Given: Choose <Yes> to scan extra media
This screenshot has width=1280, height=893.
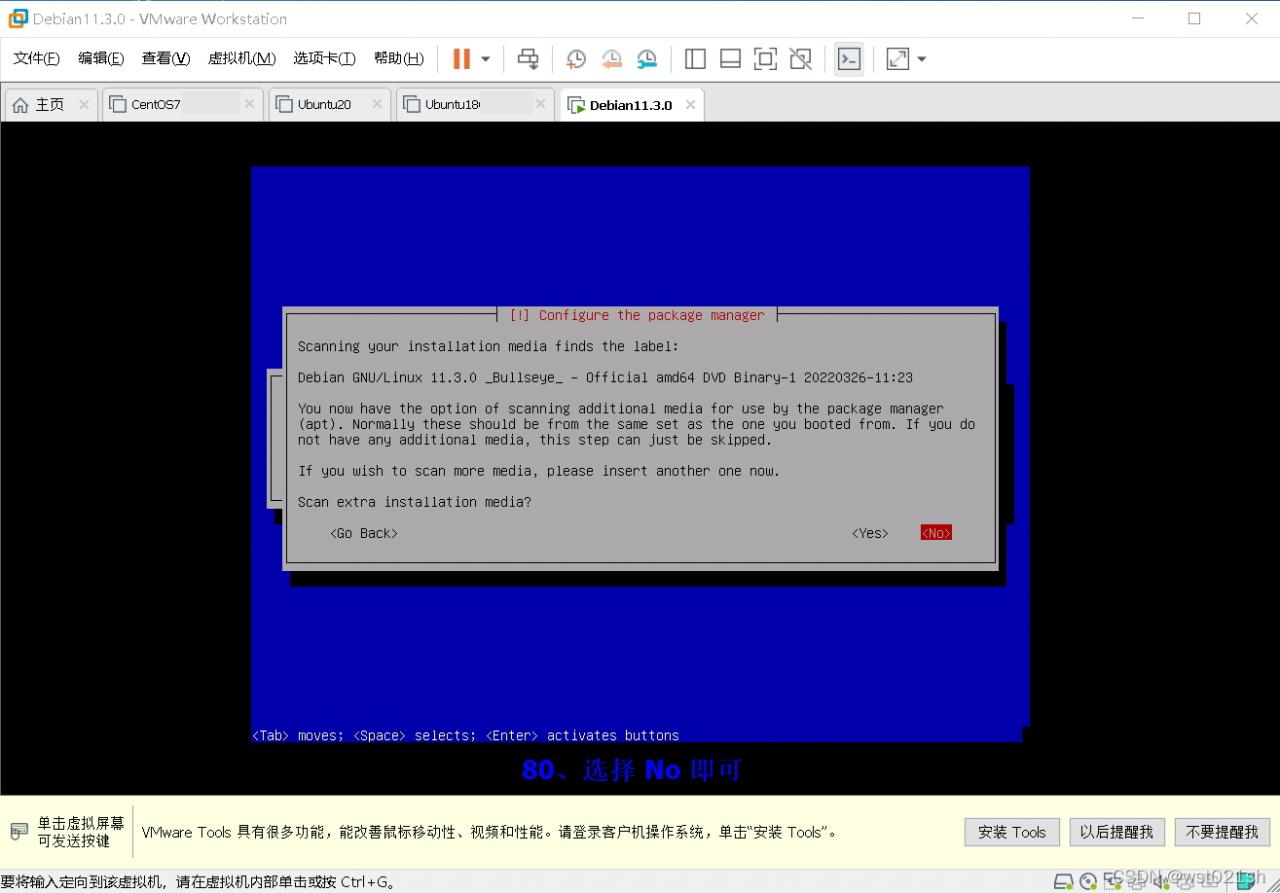Looking at the screenshot, I should click(870, 533).
